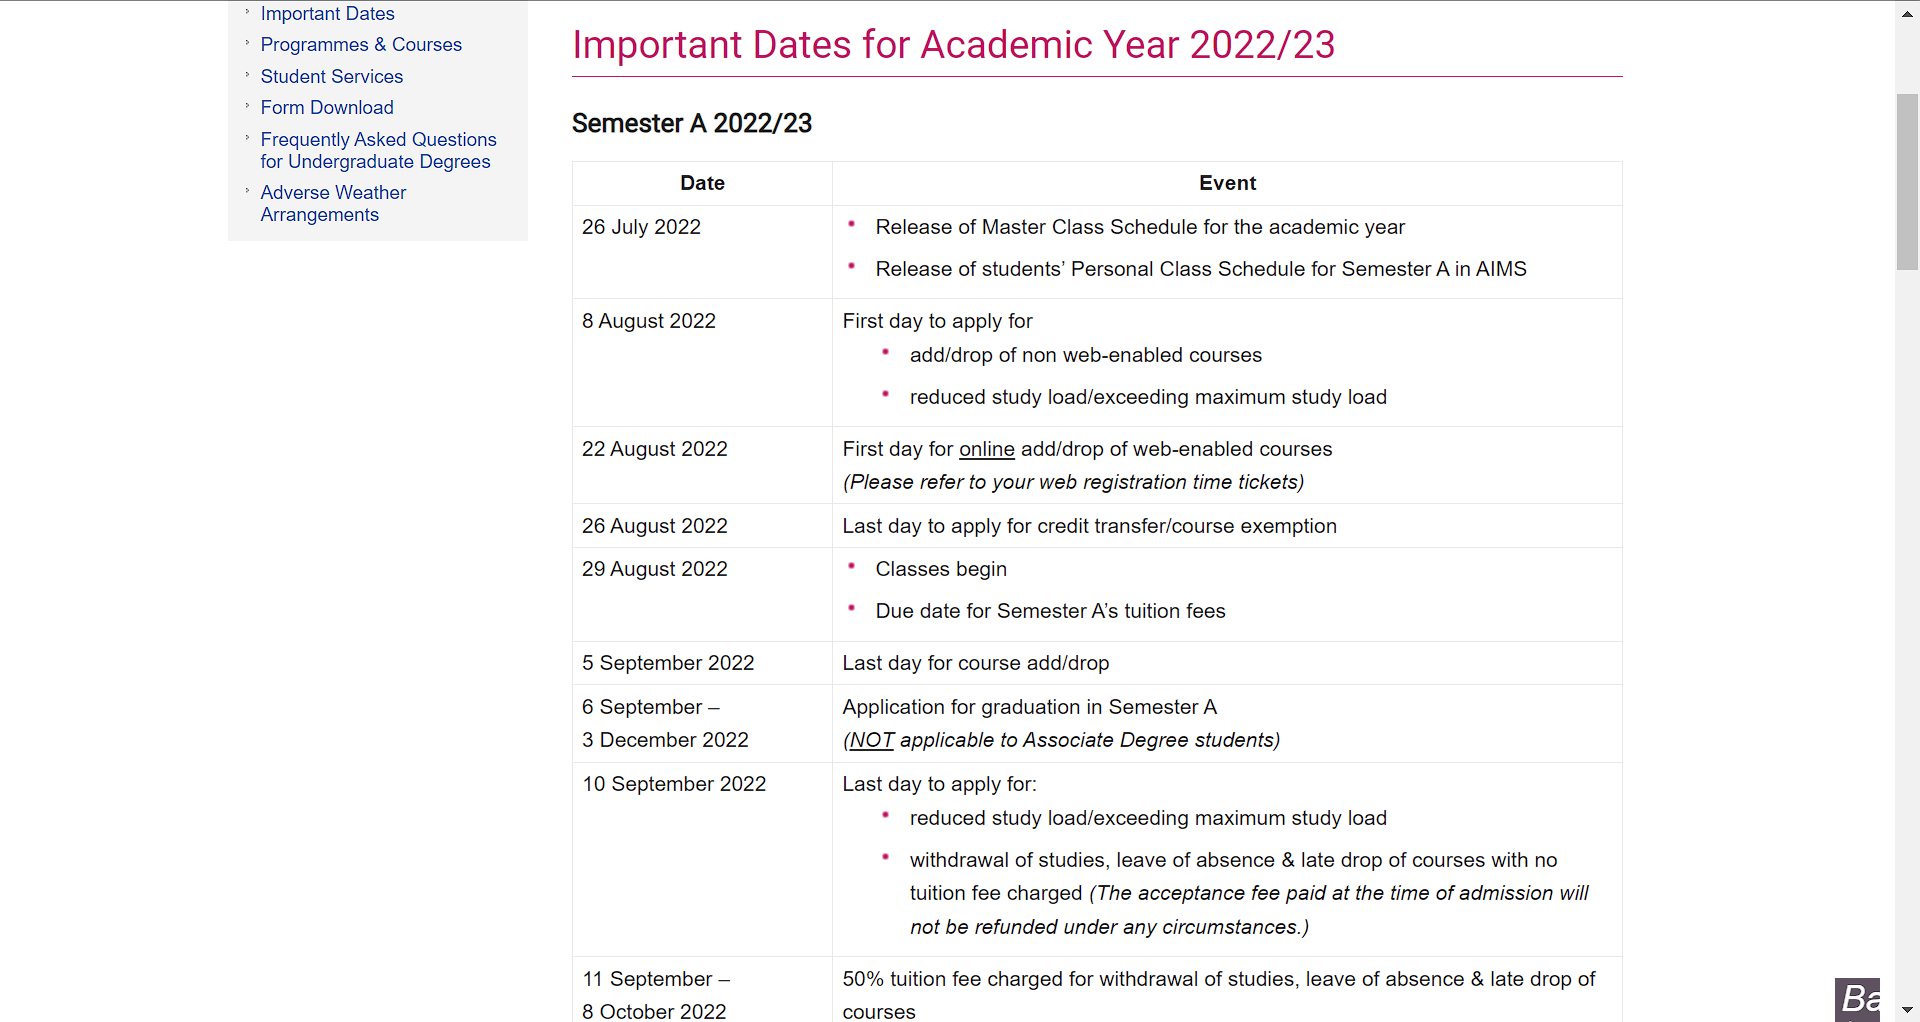The image size is (1920, 1022).
Task: Open the Student Services link
Action: [x=331, y=77]
